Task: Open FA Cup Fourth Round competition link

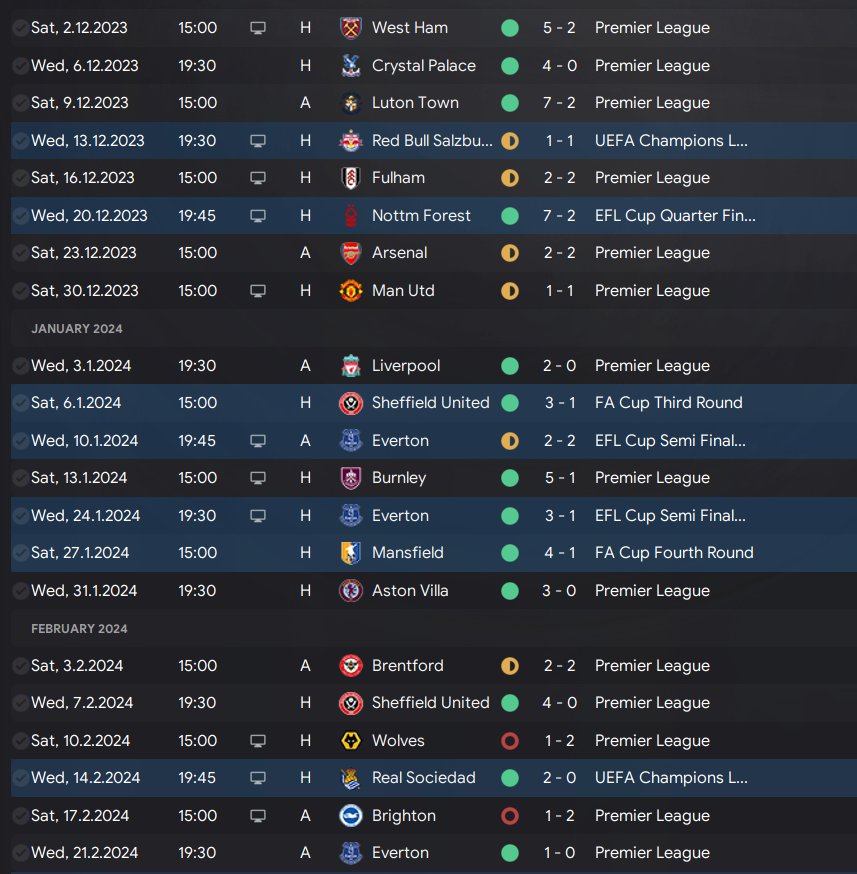Action: point(674,553)
